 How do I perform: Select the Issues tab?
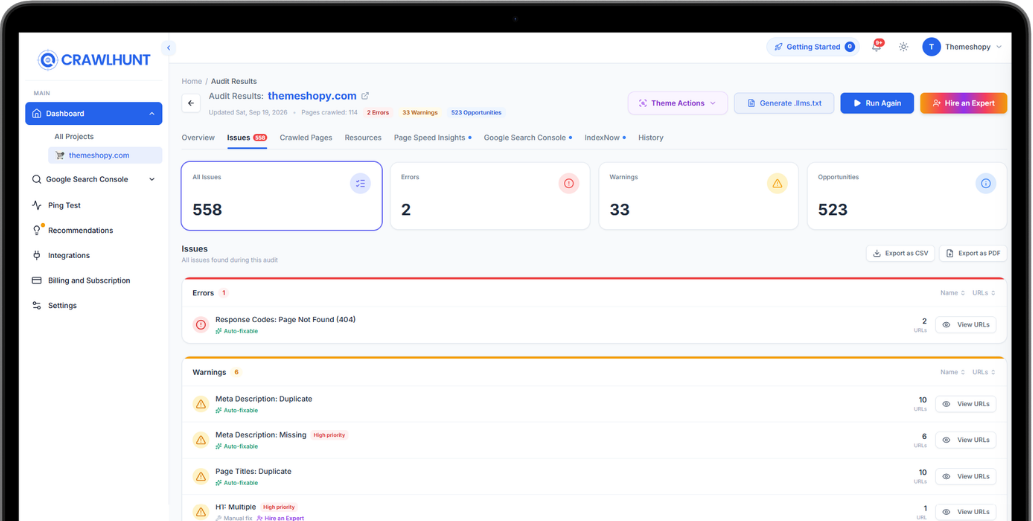(247, 138)
